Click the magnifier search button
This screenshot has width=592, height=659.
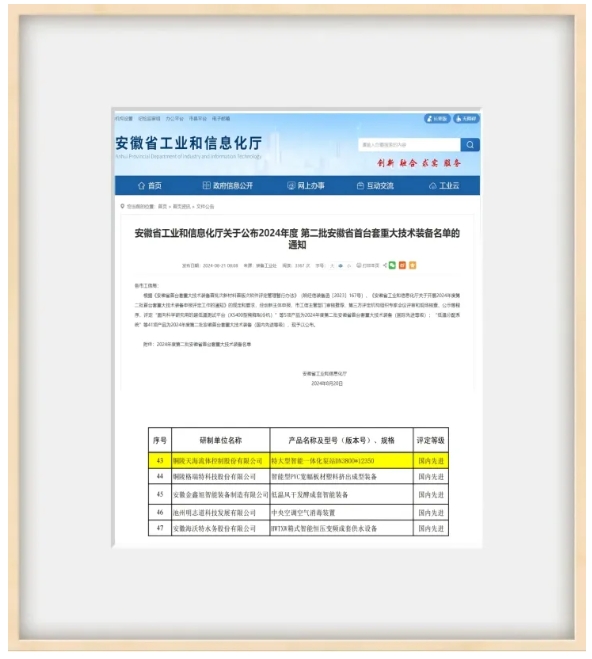click(x=470, y=145)
